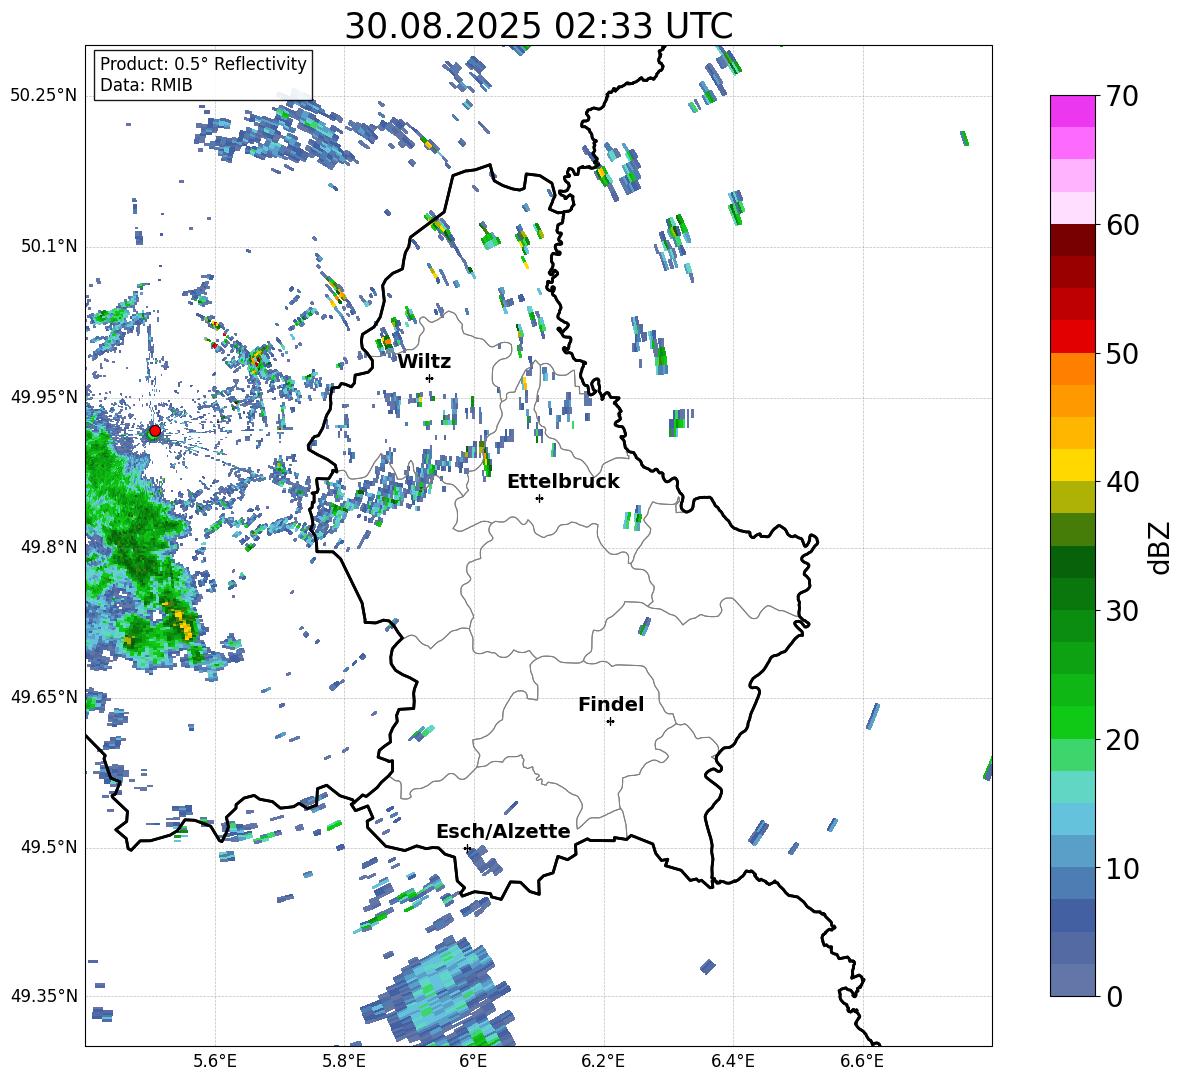Click the Data: RMIB text

point(146,85)
